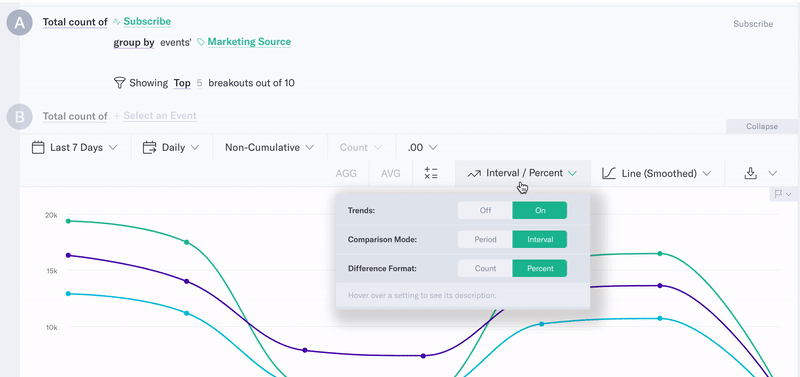Click the download export icon

pos(749,173)
